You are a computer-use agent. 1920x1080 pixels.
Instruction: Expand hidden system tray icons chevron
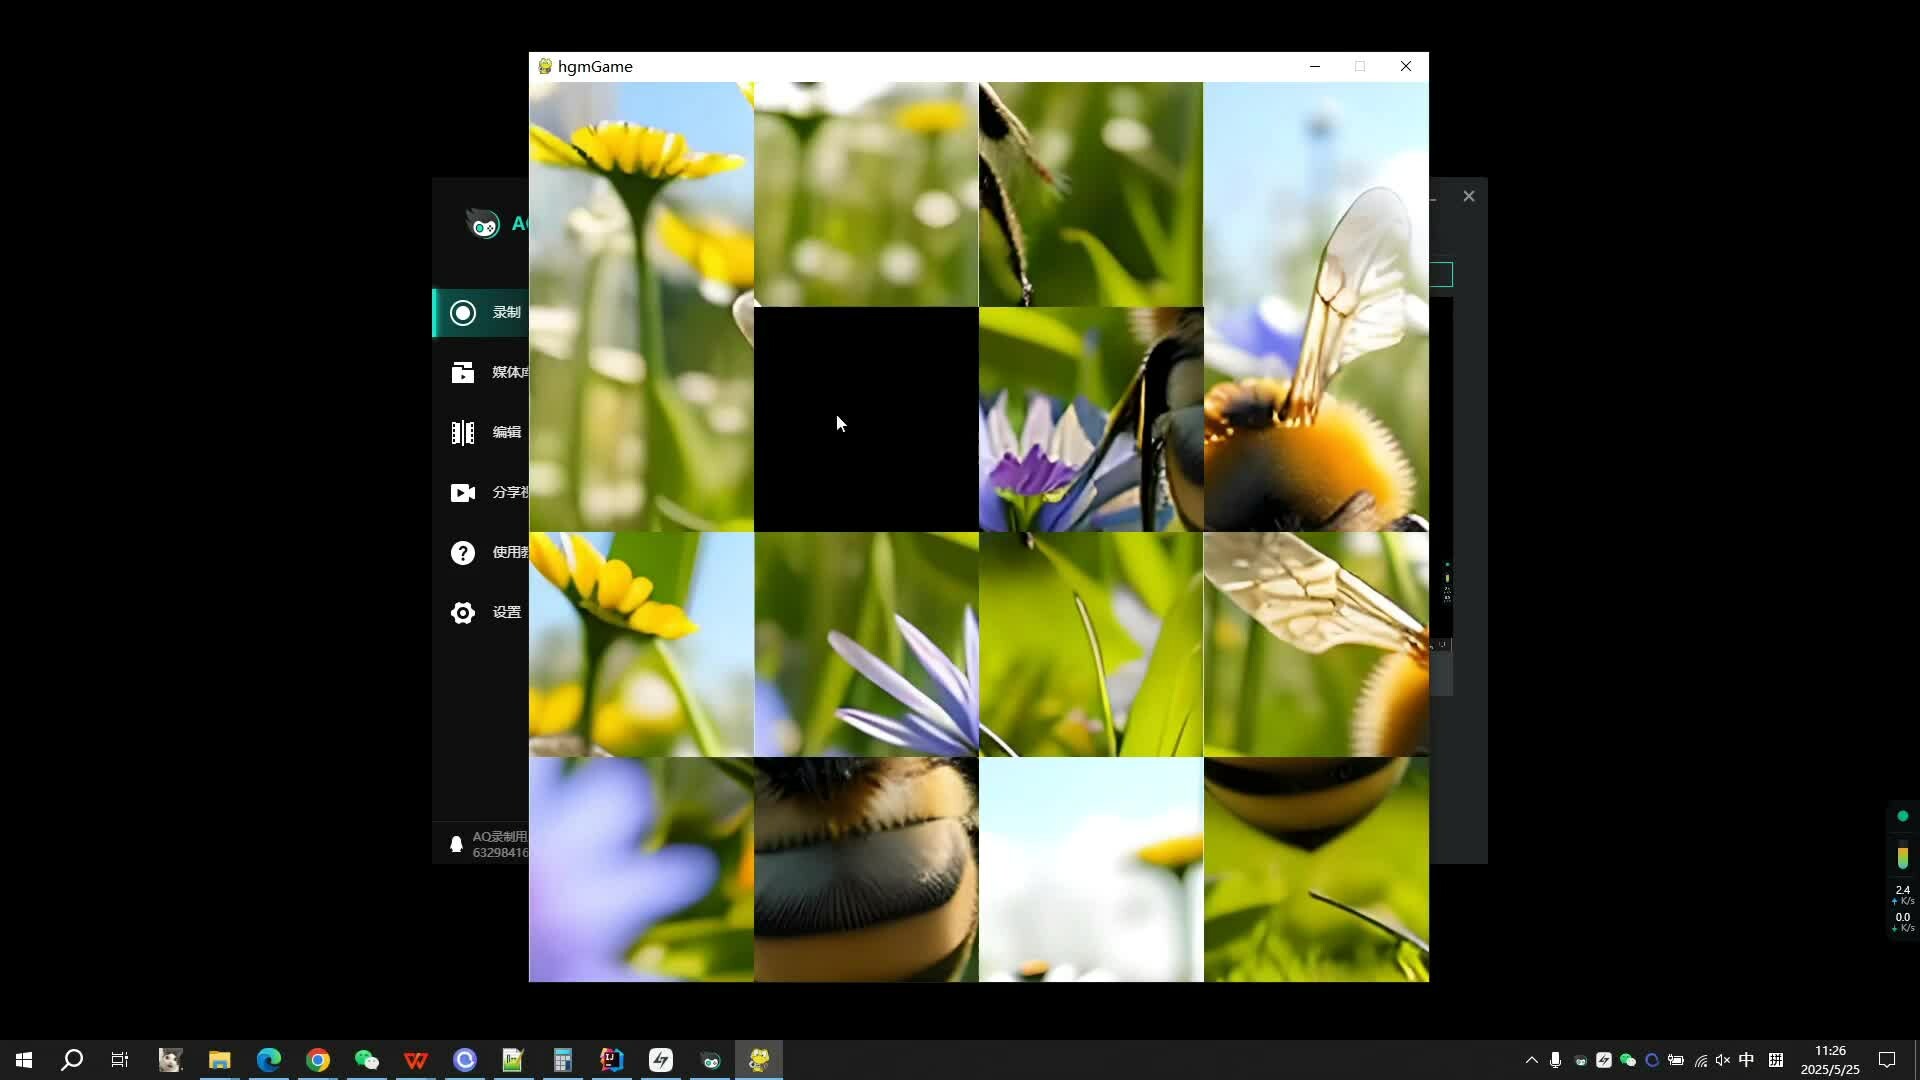coord(1531,1060)
